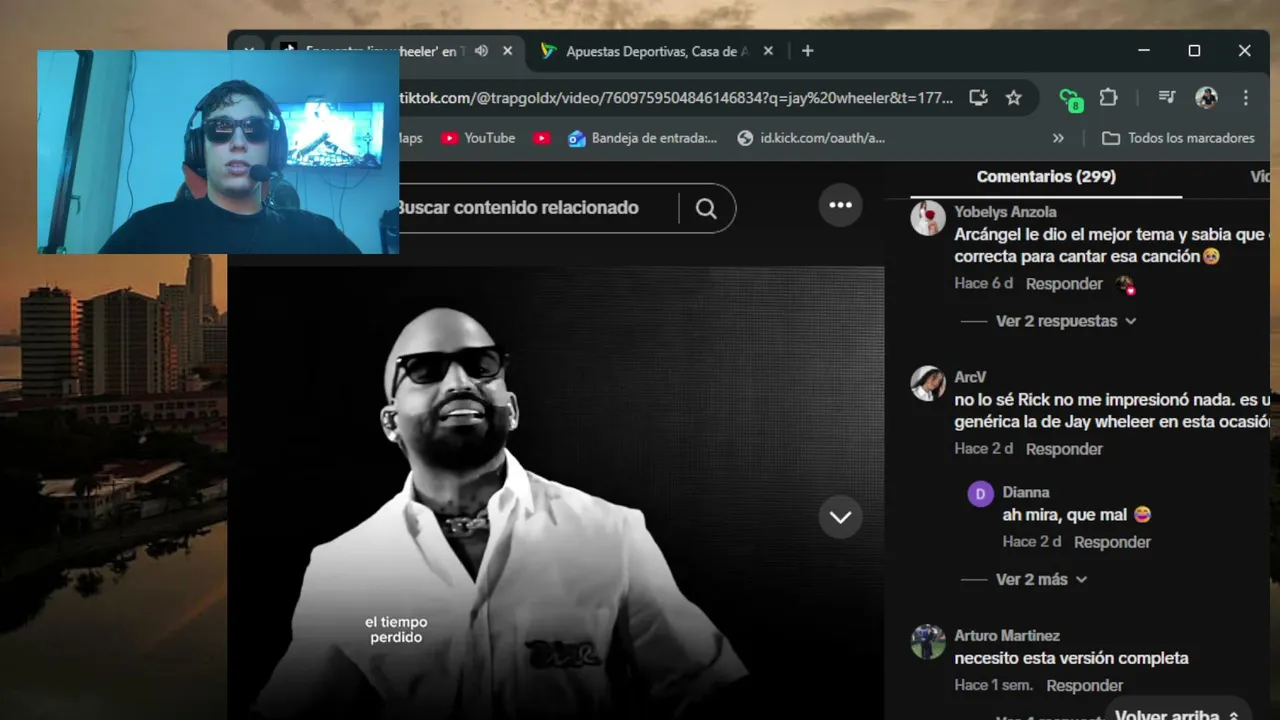Reply to Arturo Martinez's comment
The height and width of the screenshot is (720, 1280).
(1085, 686)
